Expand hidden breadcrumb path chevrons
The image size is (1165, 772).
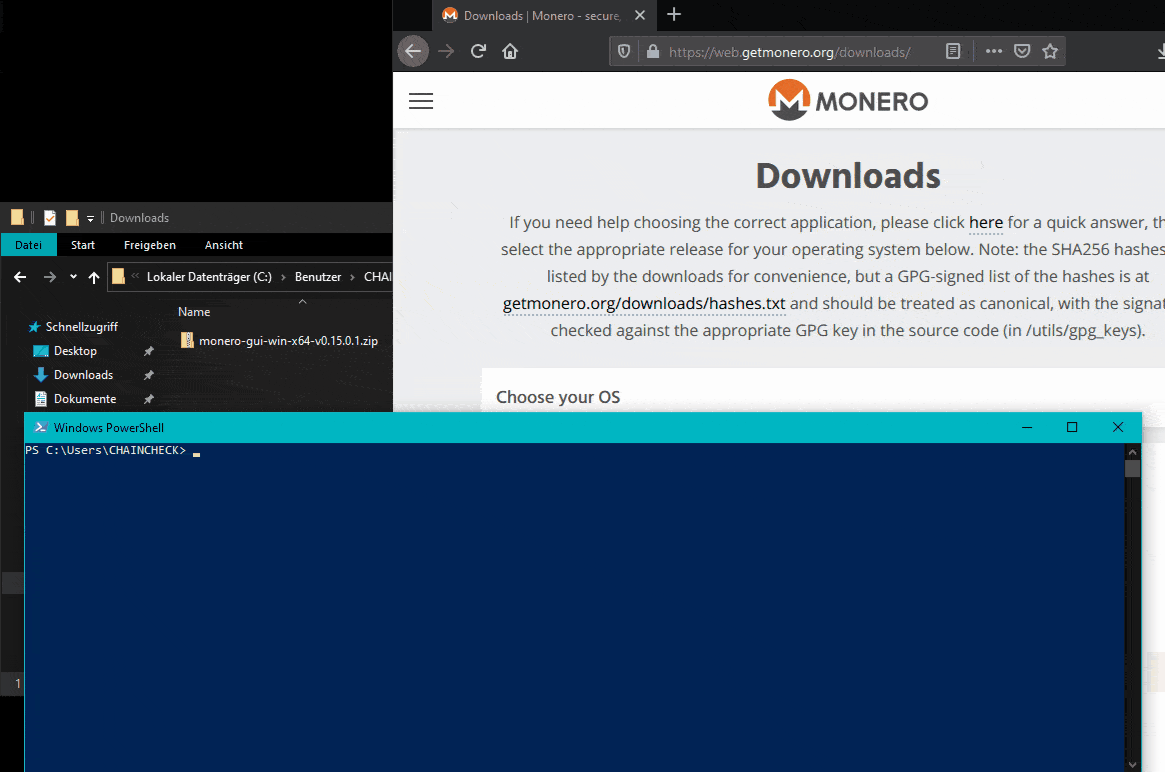[x=135, y=276]
